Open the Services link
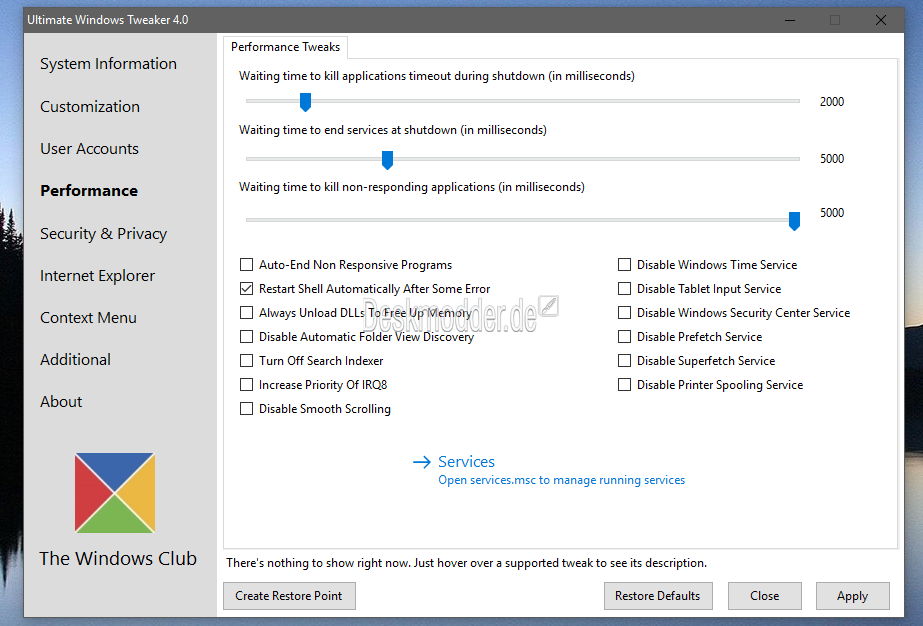Screen dimensions: 923x626 coord(466,462)
